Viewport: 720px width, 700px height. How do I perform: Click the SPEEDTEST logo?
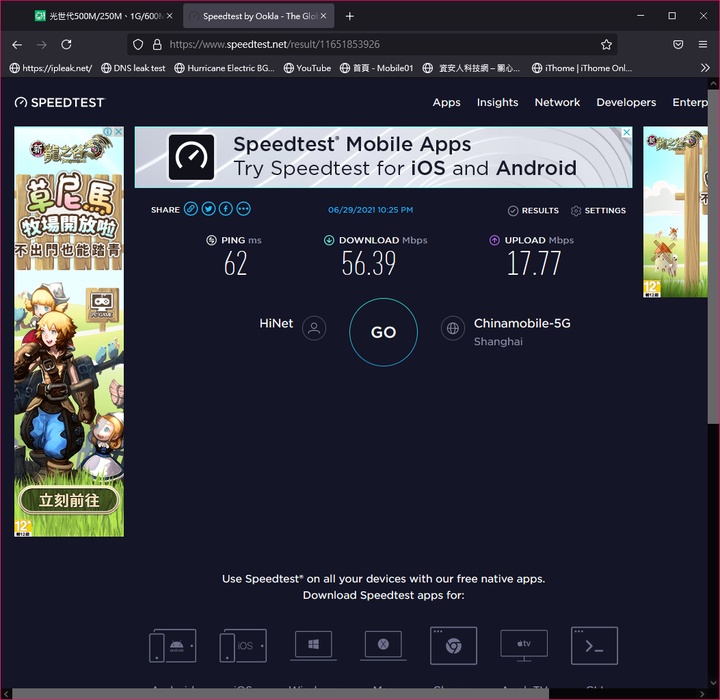point(59,102)
